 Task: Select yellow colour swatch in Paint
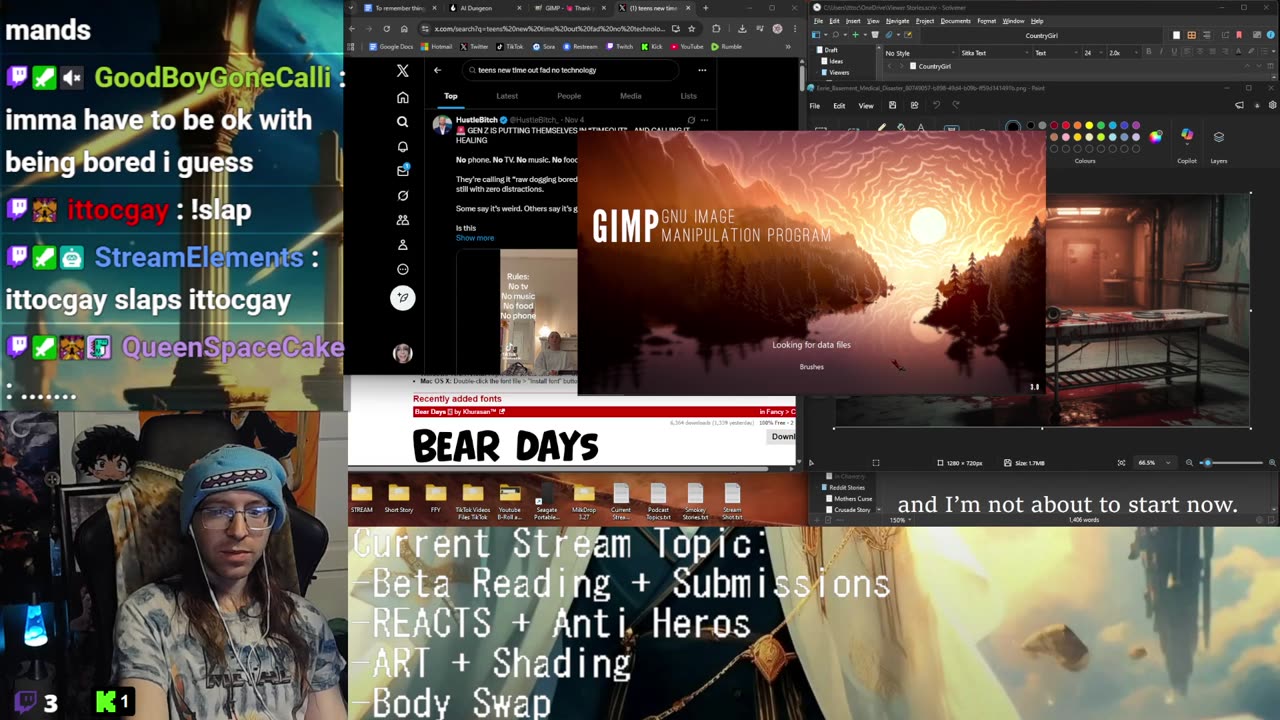tap(1089, 125)
